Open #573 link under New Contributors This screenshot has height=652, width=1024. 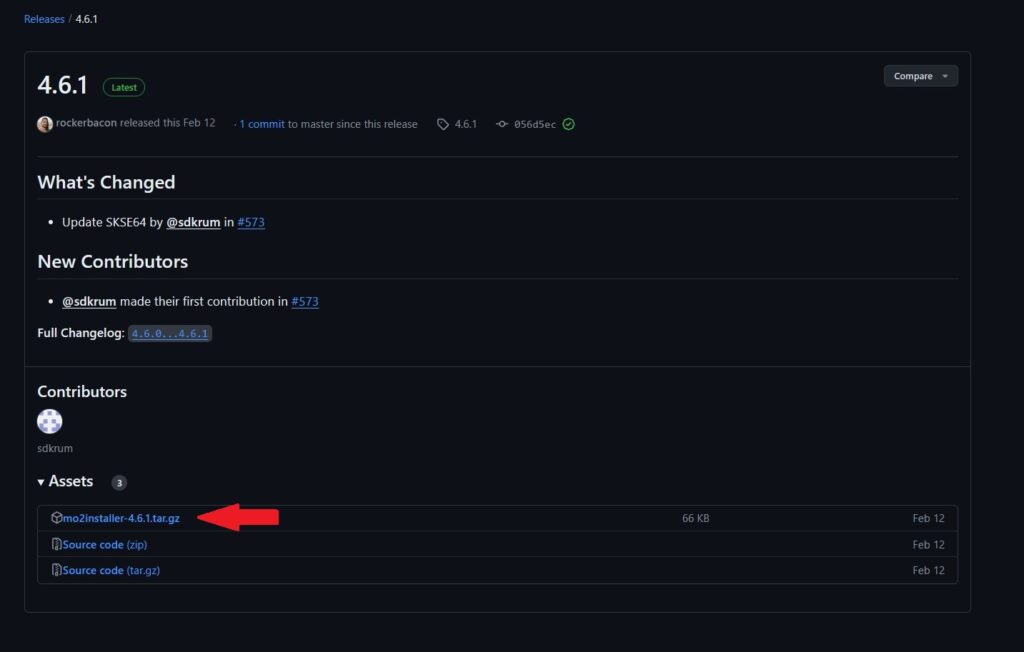click(305, 301)
